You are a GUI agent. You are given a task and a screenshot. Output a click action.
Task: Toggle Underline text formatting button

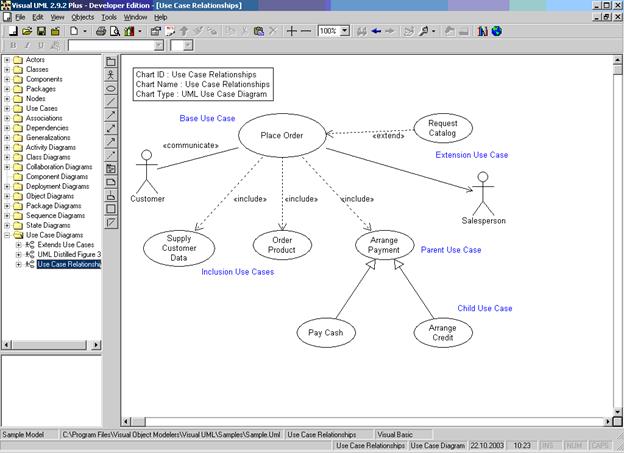40,46
